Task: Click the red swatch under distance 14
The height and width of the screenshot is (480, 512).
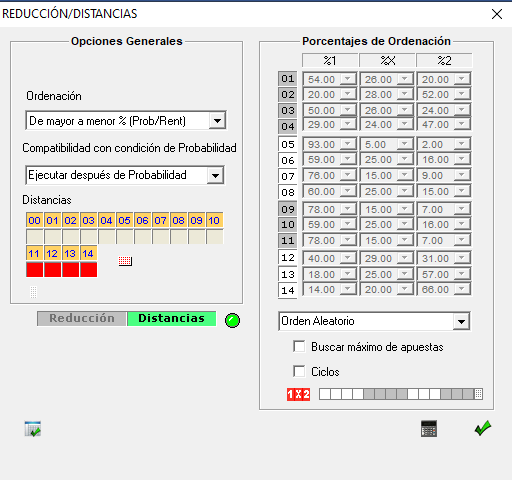Action: (x=89, y=269)
